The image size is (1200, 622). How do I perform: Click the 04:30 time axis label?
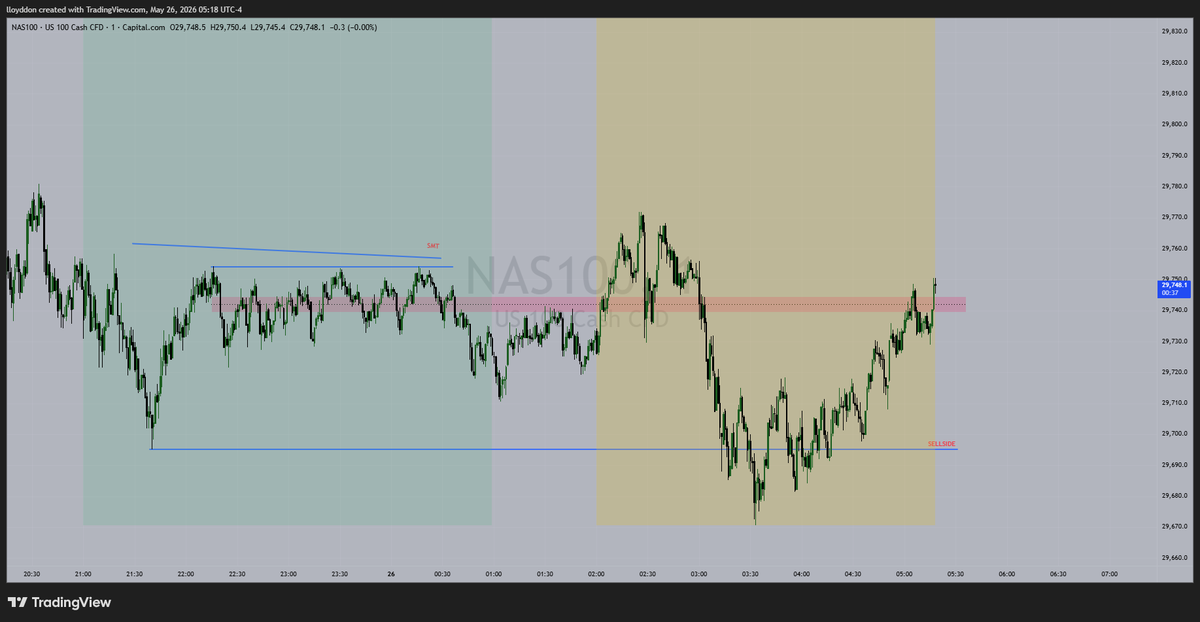click(x=853, y=574)
